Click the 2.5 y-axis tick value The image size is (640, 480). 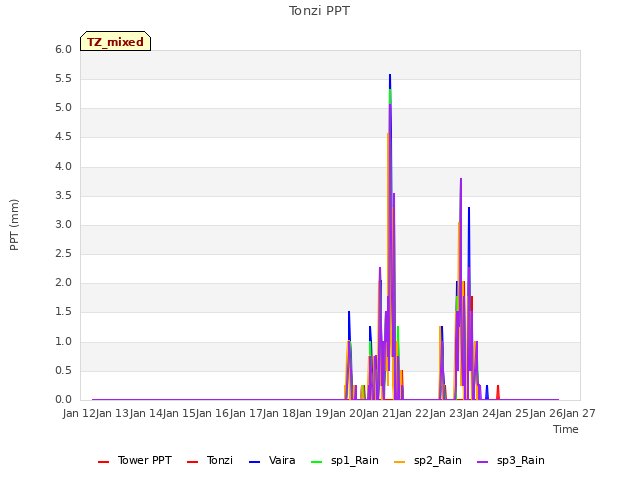[63, 254]
